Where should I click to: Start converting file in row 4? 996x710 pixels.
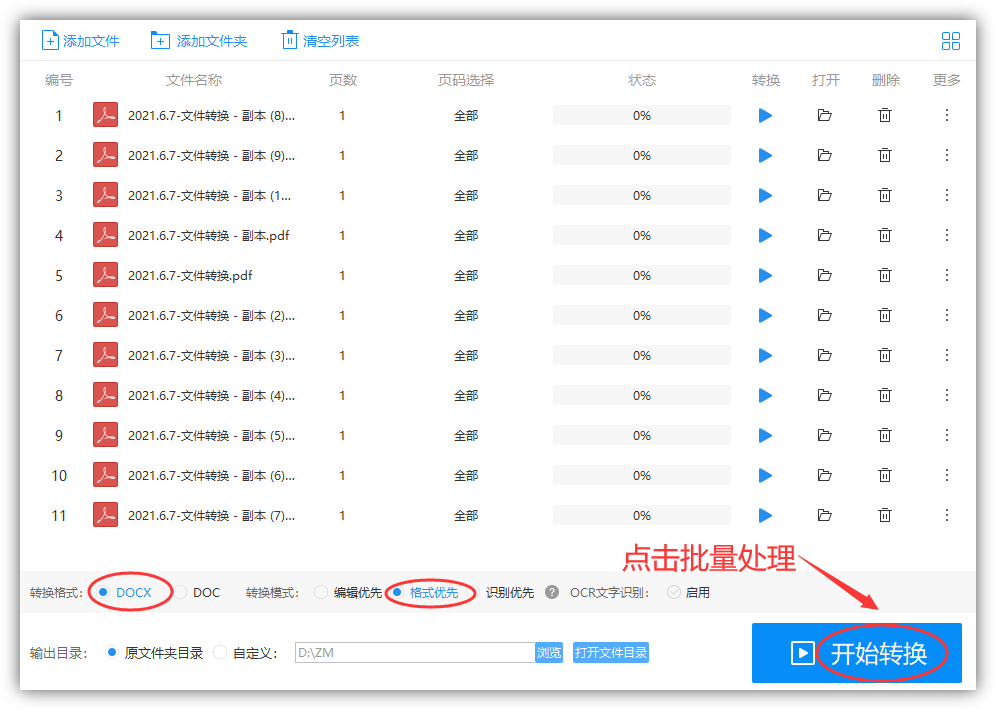(765, 236)
